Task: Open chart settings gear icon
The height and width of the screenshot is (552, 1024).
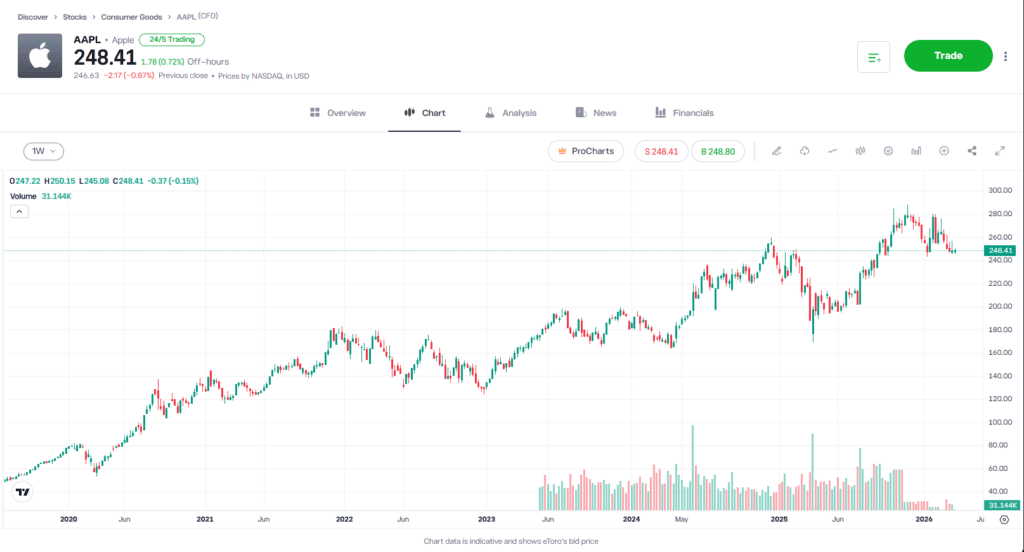Action: tap(888, 151)
